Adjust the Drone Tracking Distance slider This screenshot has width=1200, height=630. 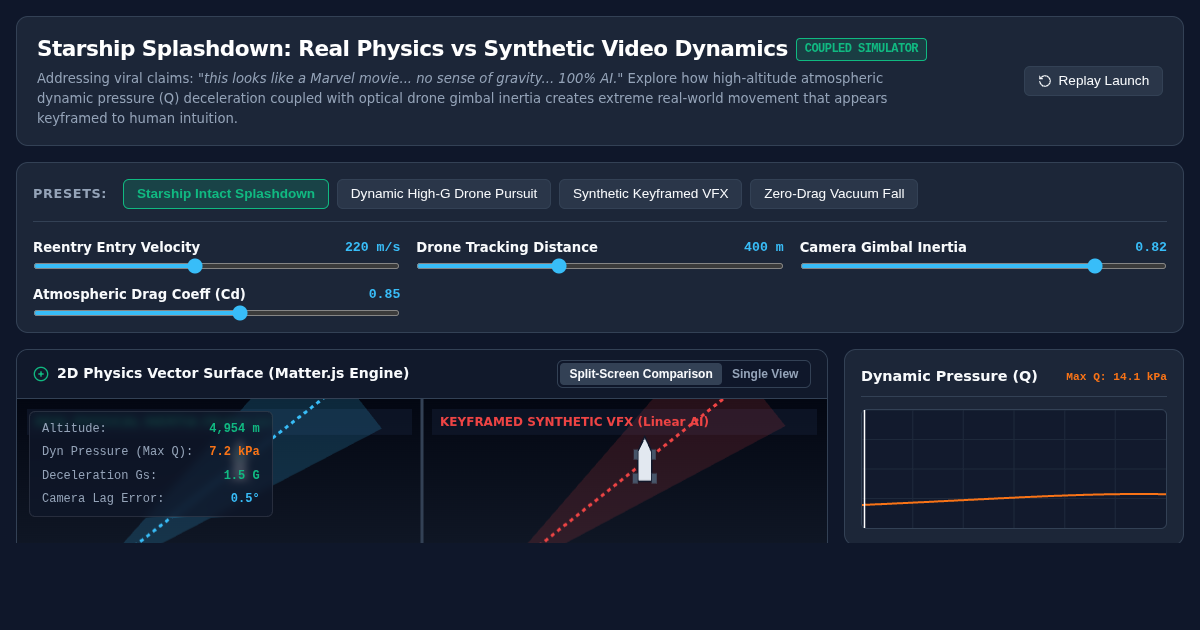coord(600,266)
